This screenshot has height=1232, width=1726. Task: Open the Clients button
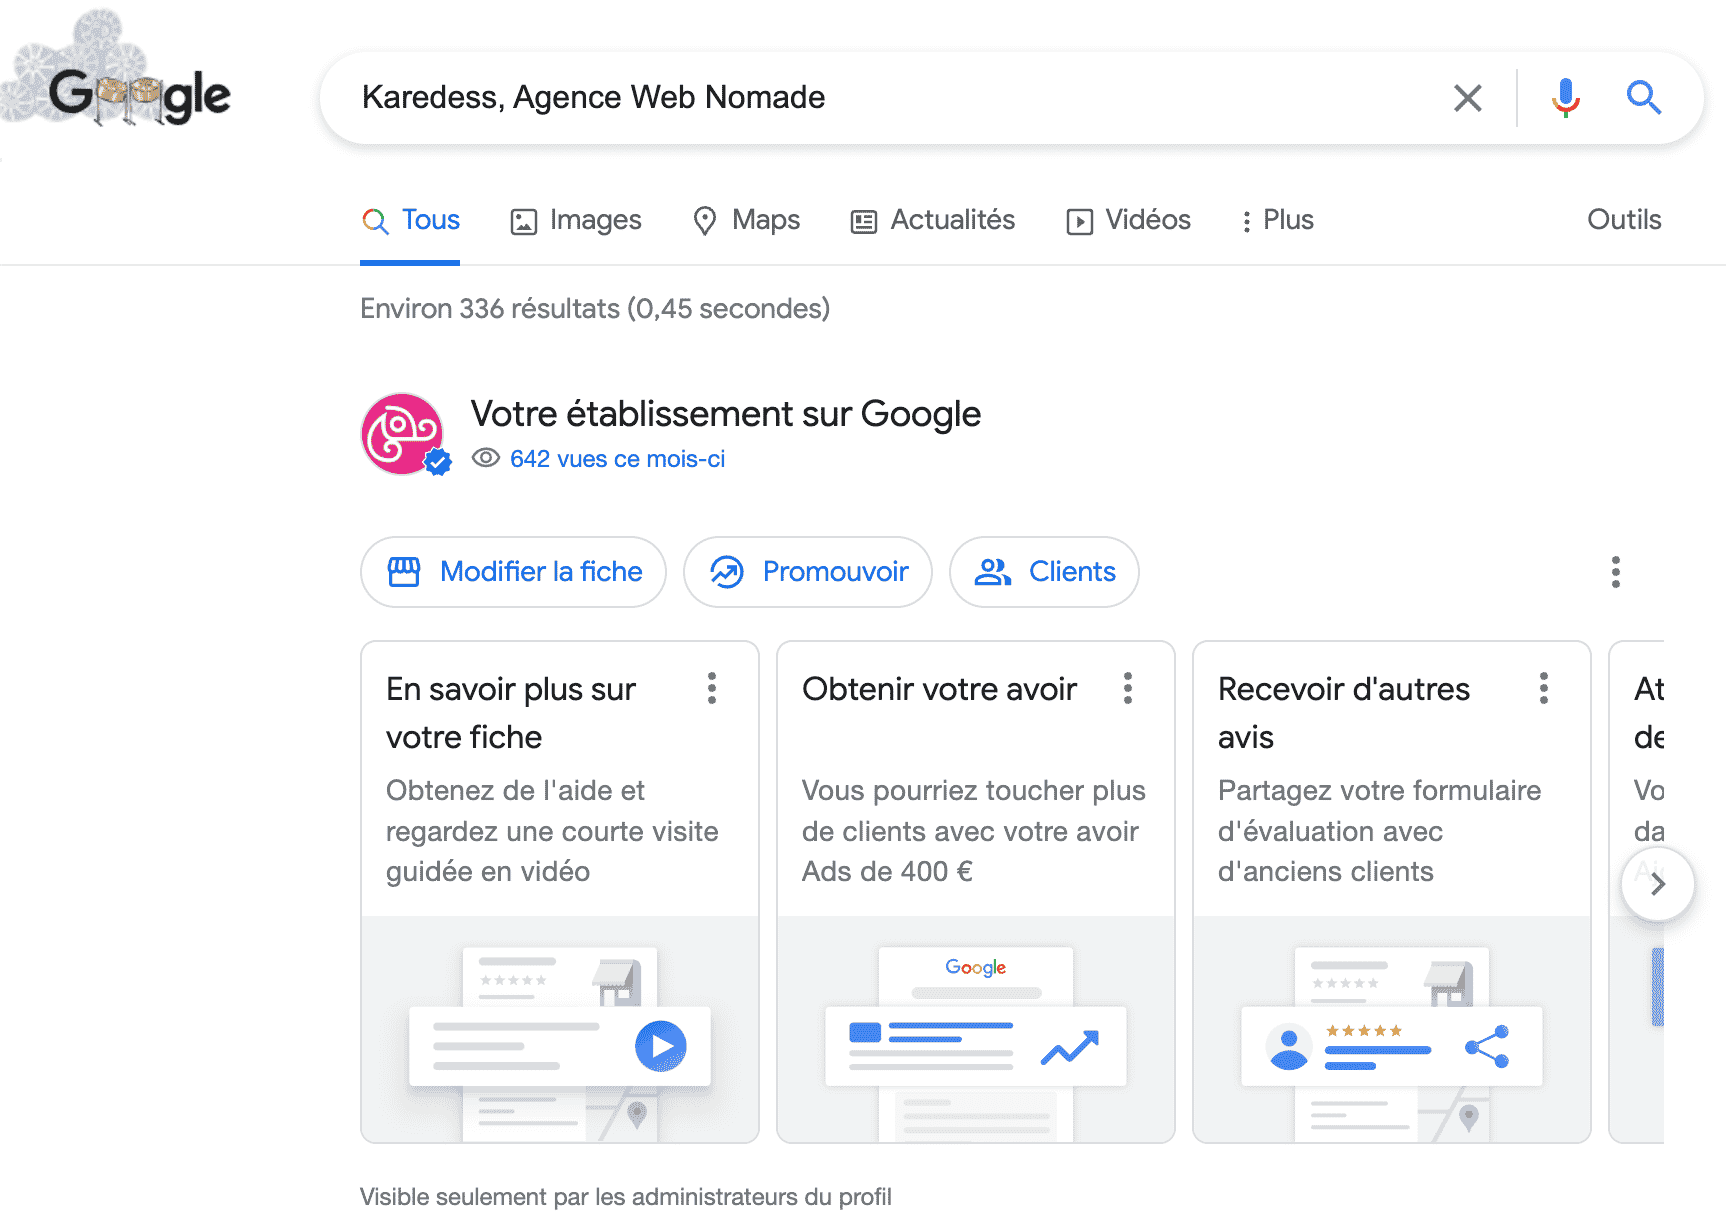click(1044, 572)
